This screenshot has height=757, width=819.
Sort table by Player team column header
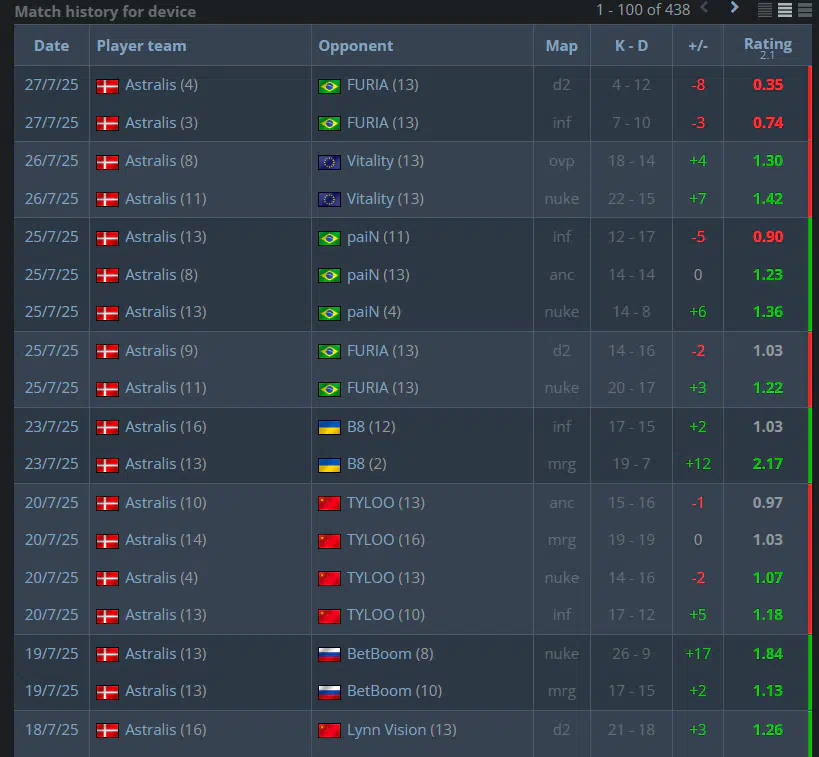[141, 46]
